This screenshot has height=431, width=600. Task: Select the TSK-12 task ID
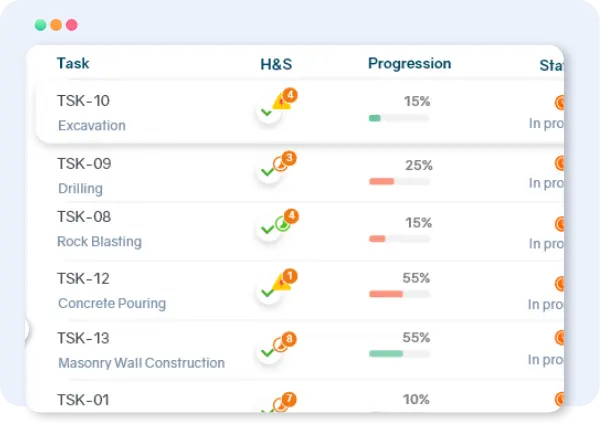[x=84, y=279]
